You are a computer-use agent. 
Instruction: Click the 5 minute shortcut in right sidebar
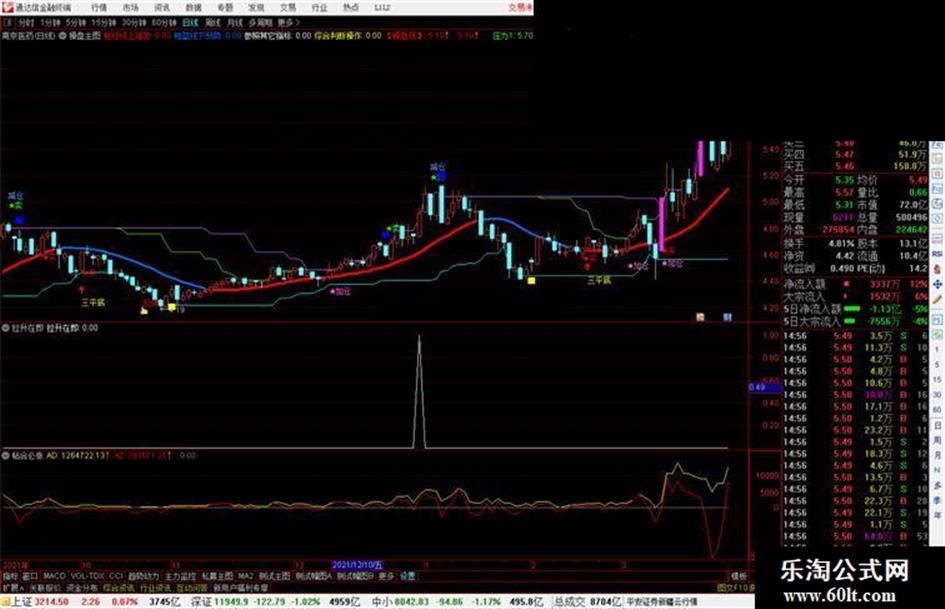937,365
